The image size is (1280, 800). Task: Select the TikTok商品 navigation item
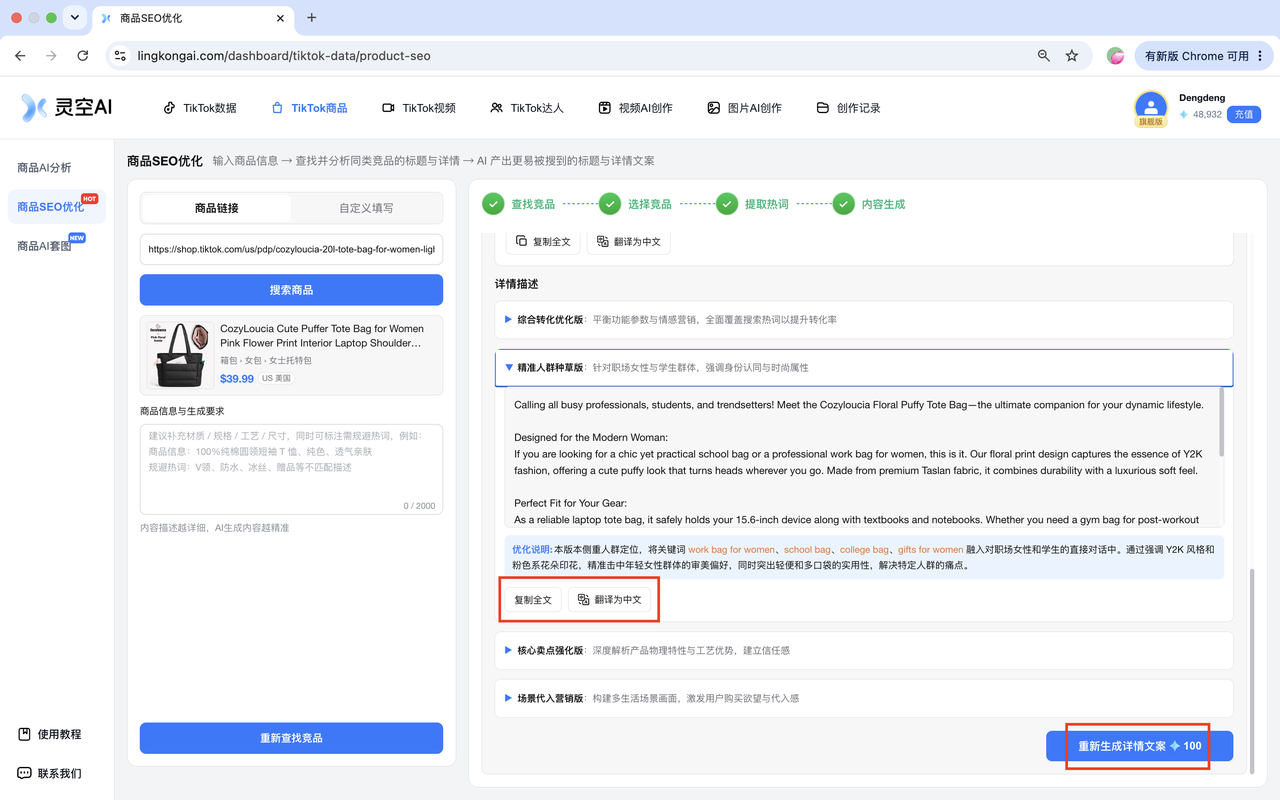310,108
